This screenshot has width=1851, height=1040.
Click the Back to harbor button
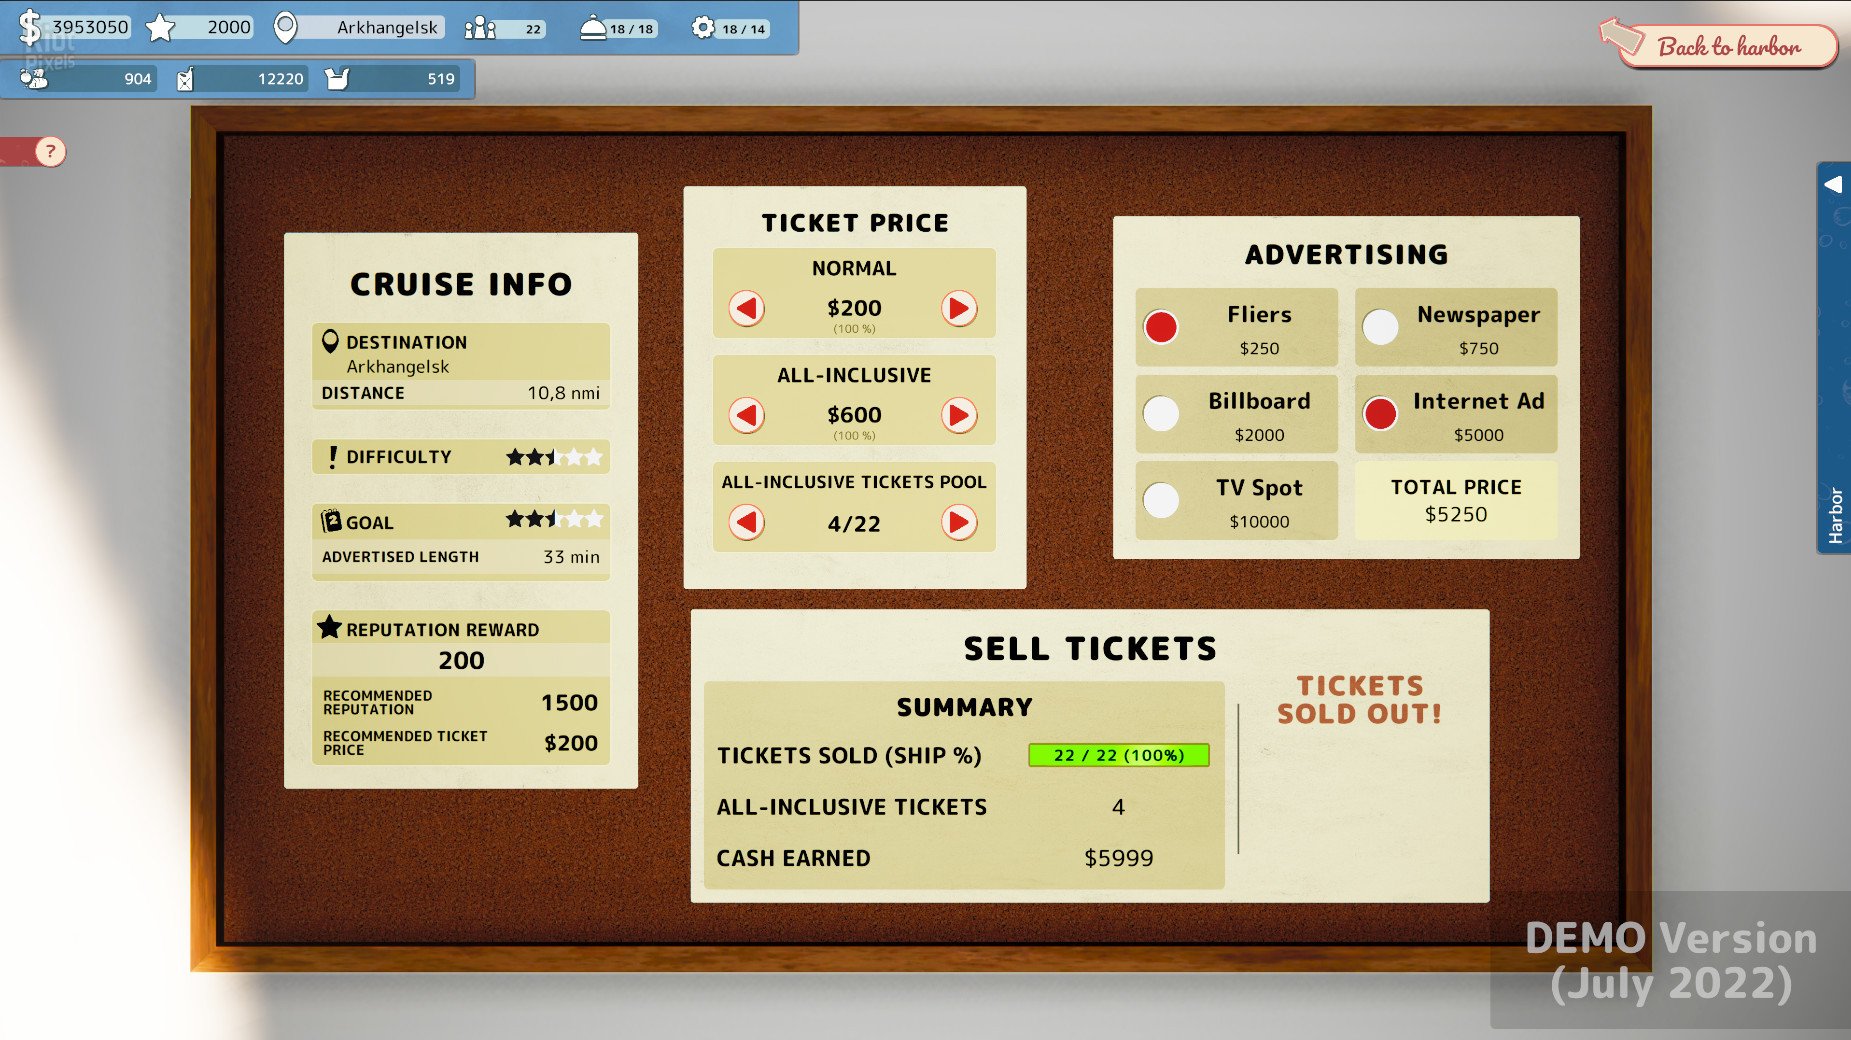pos(1729,46)
